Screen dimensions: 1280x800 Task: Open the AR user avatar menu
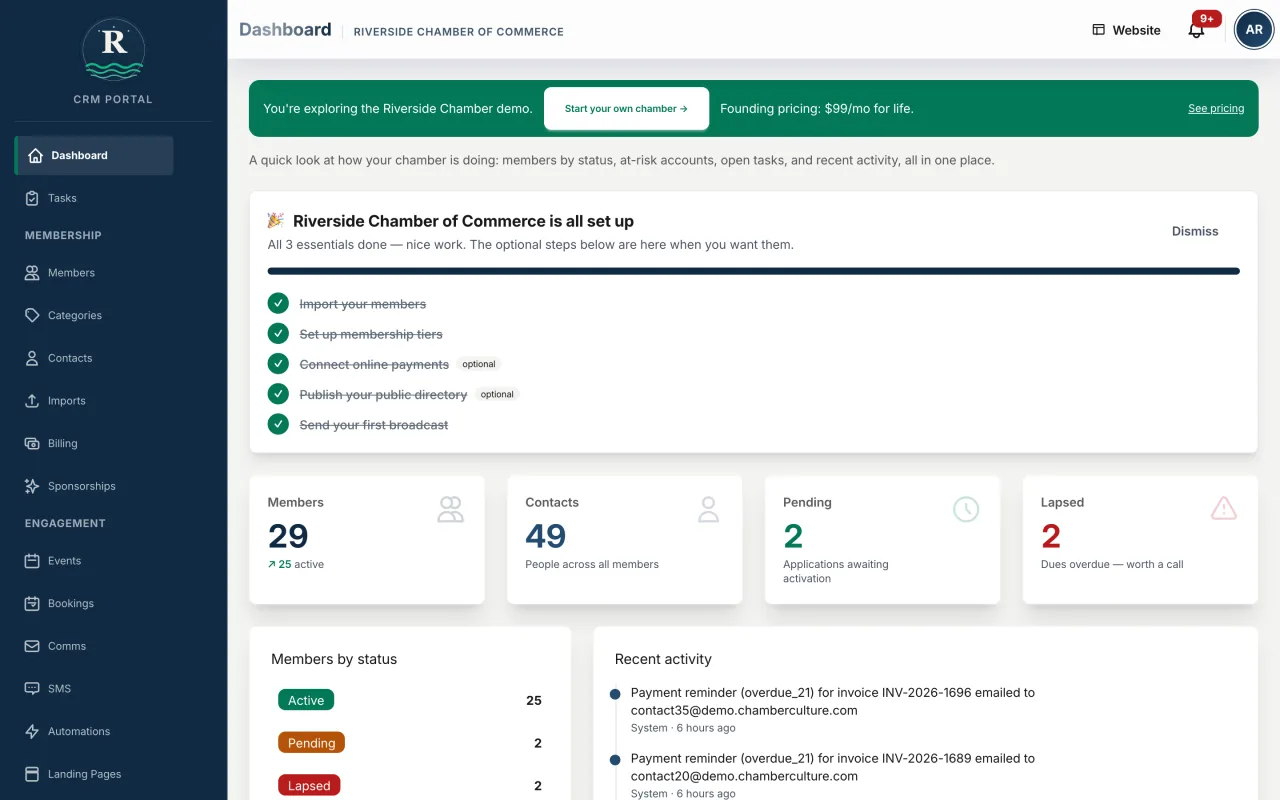point(1254,29)
